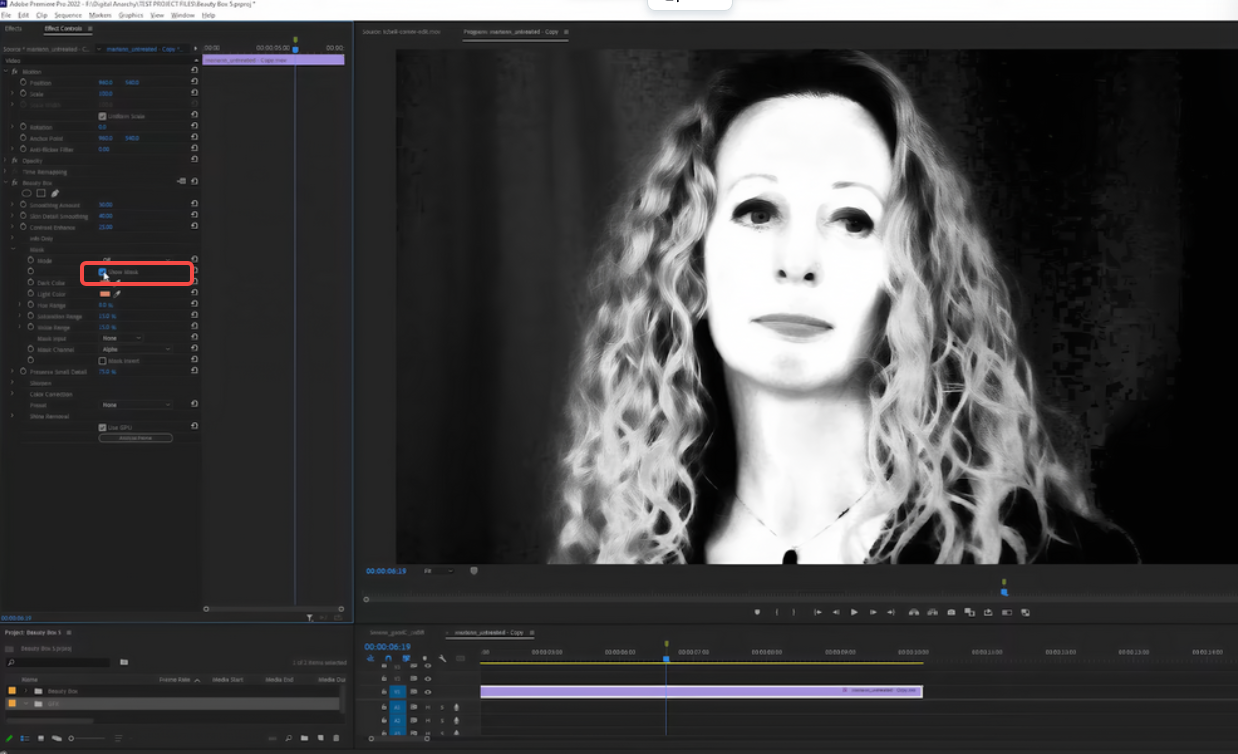Open the Mask Input dropdown

point(121,338)
